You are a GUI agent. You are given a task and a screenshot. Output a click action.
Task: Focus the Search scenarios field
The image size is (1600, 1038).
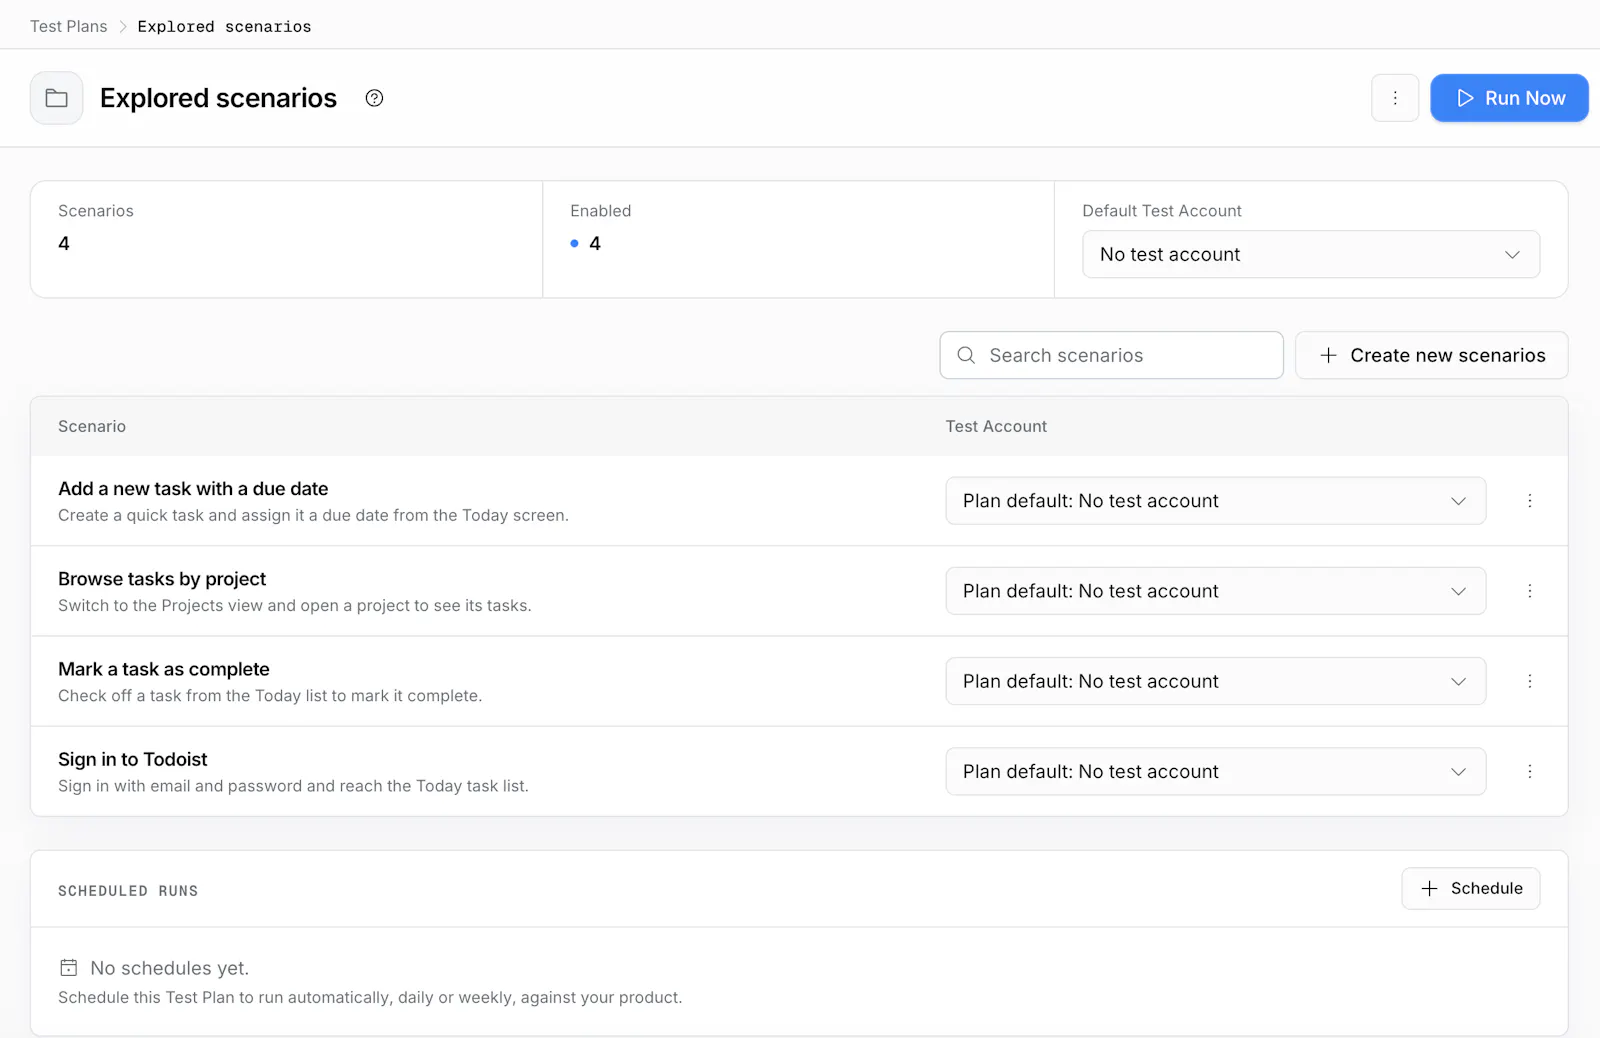coord(1111,355)
